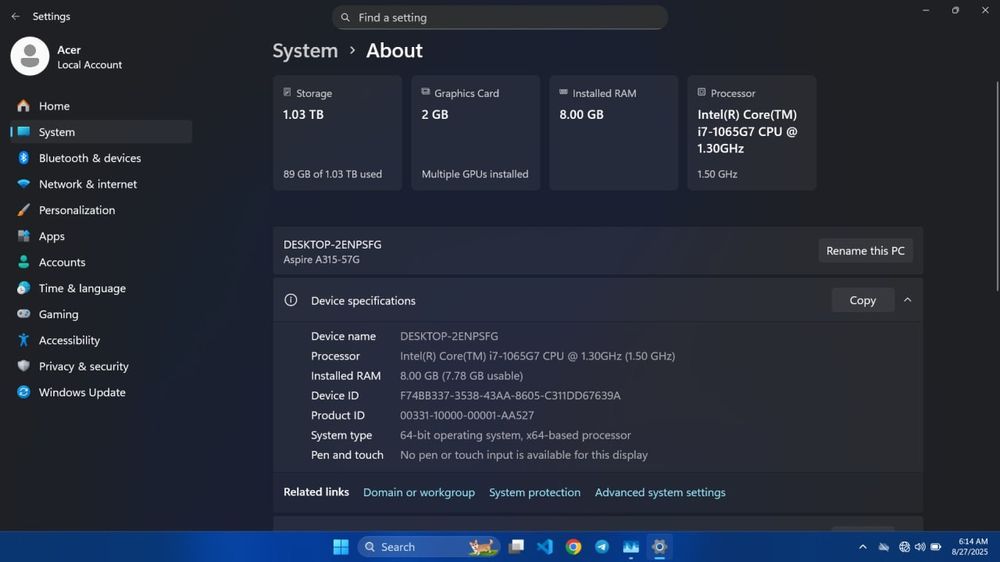The width and height of the screenshot is (1000, 562).
Task: Open Accounts settings page
Action: 101,262
